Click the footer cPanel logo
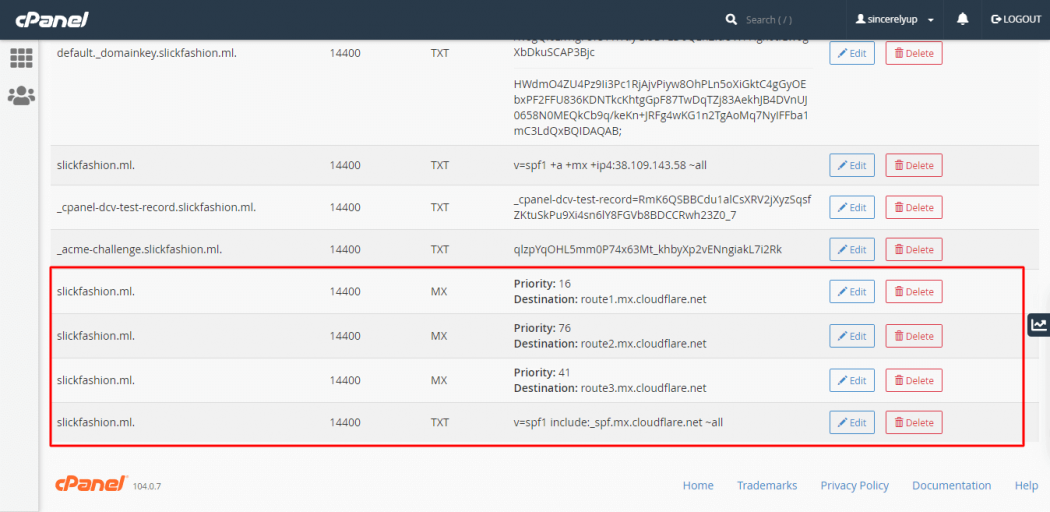Viewport: 1050px width, 512px height. [92, 484]
